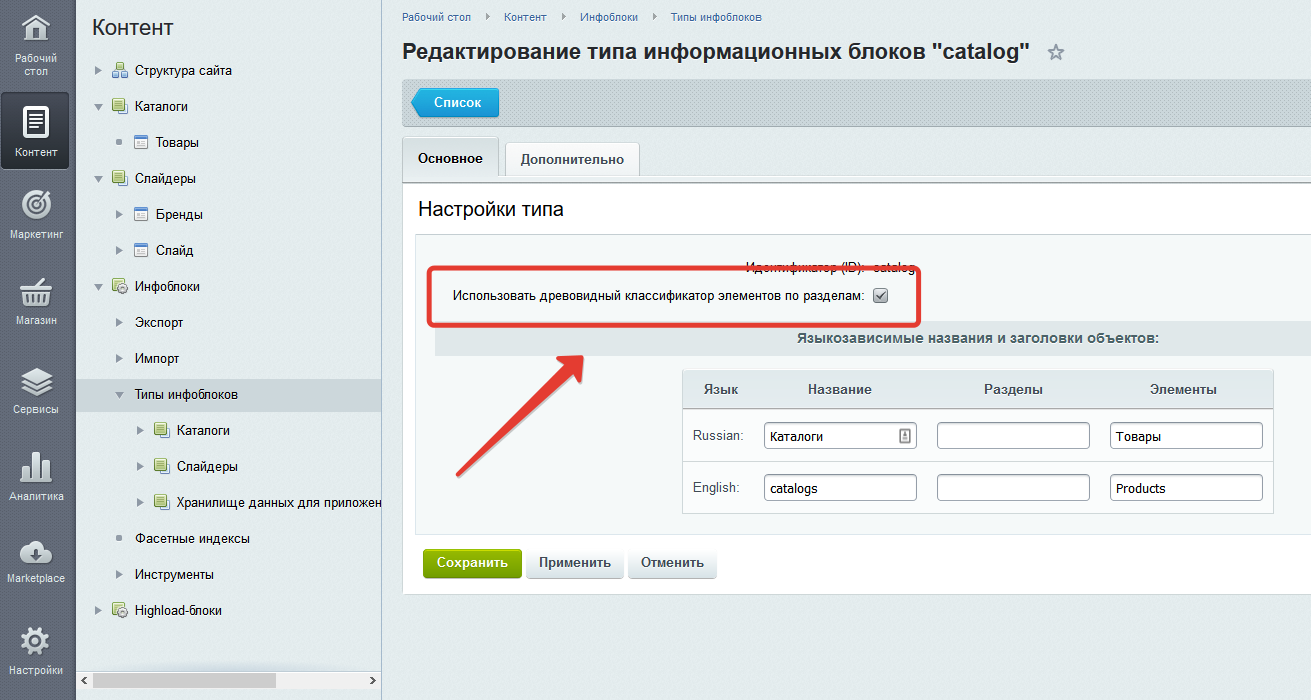Collapse the Слайдеры tree node
Viewport: 1311px width, 700px height.
98,179
